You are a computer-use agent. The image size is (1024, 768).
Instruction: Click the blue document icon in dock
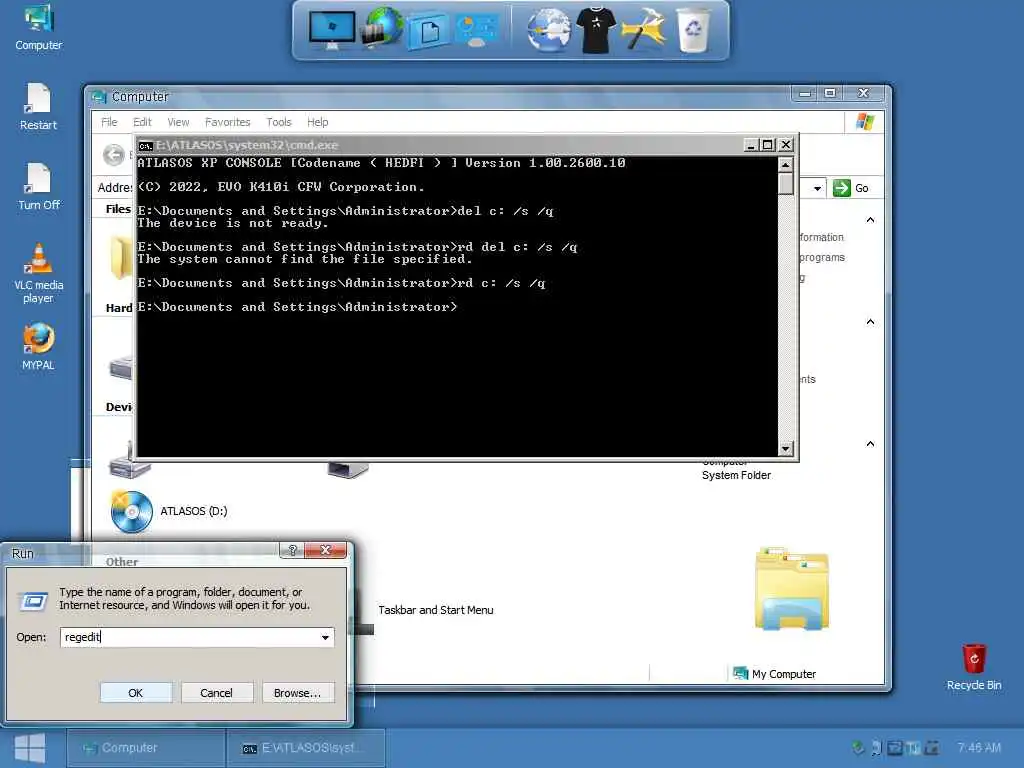click(428, 31)
